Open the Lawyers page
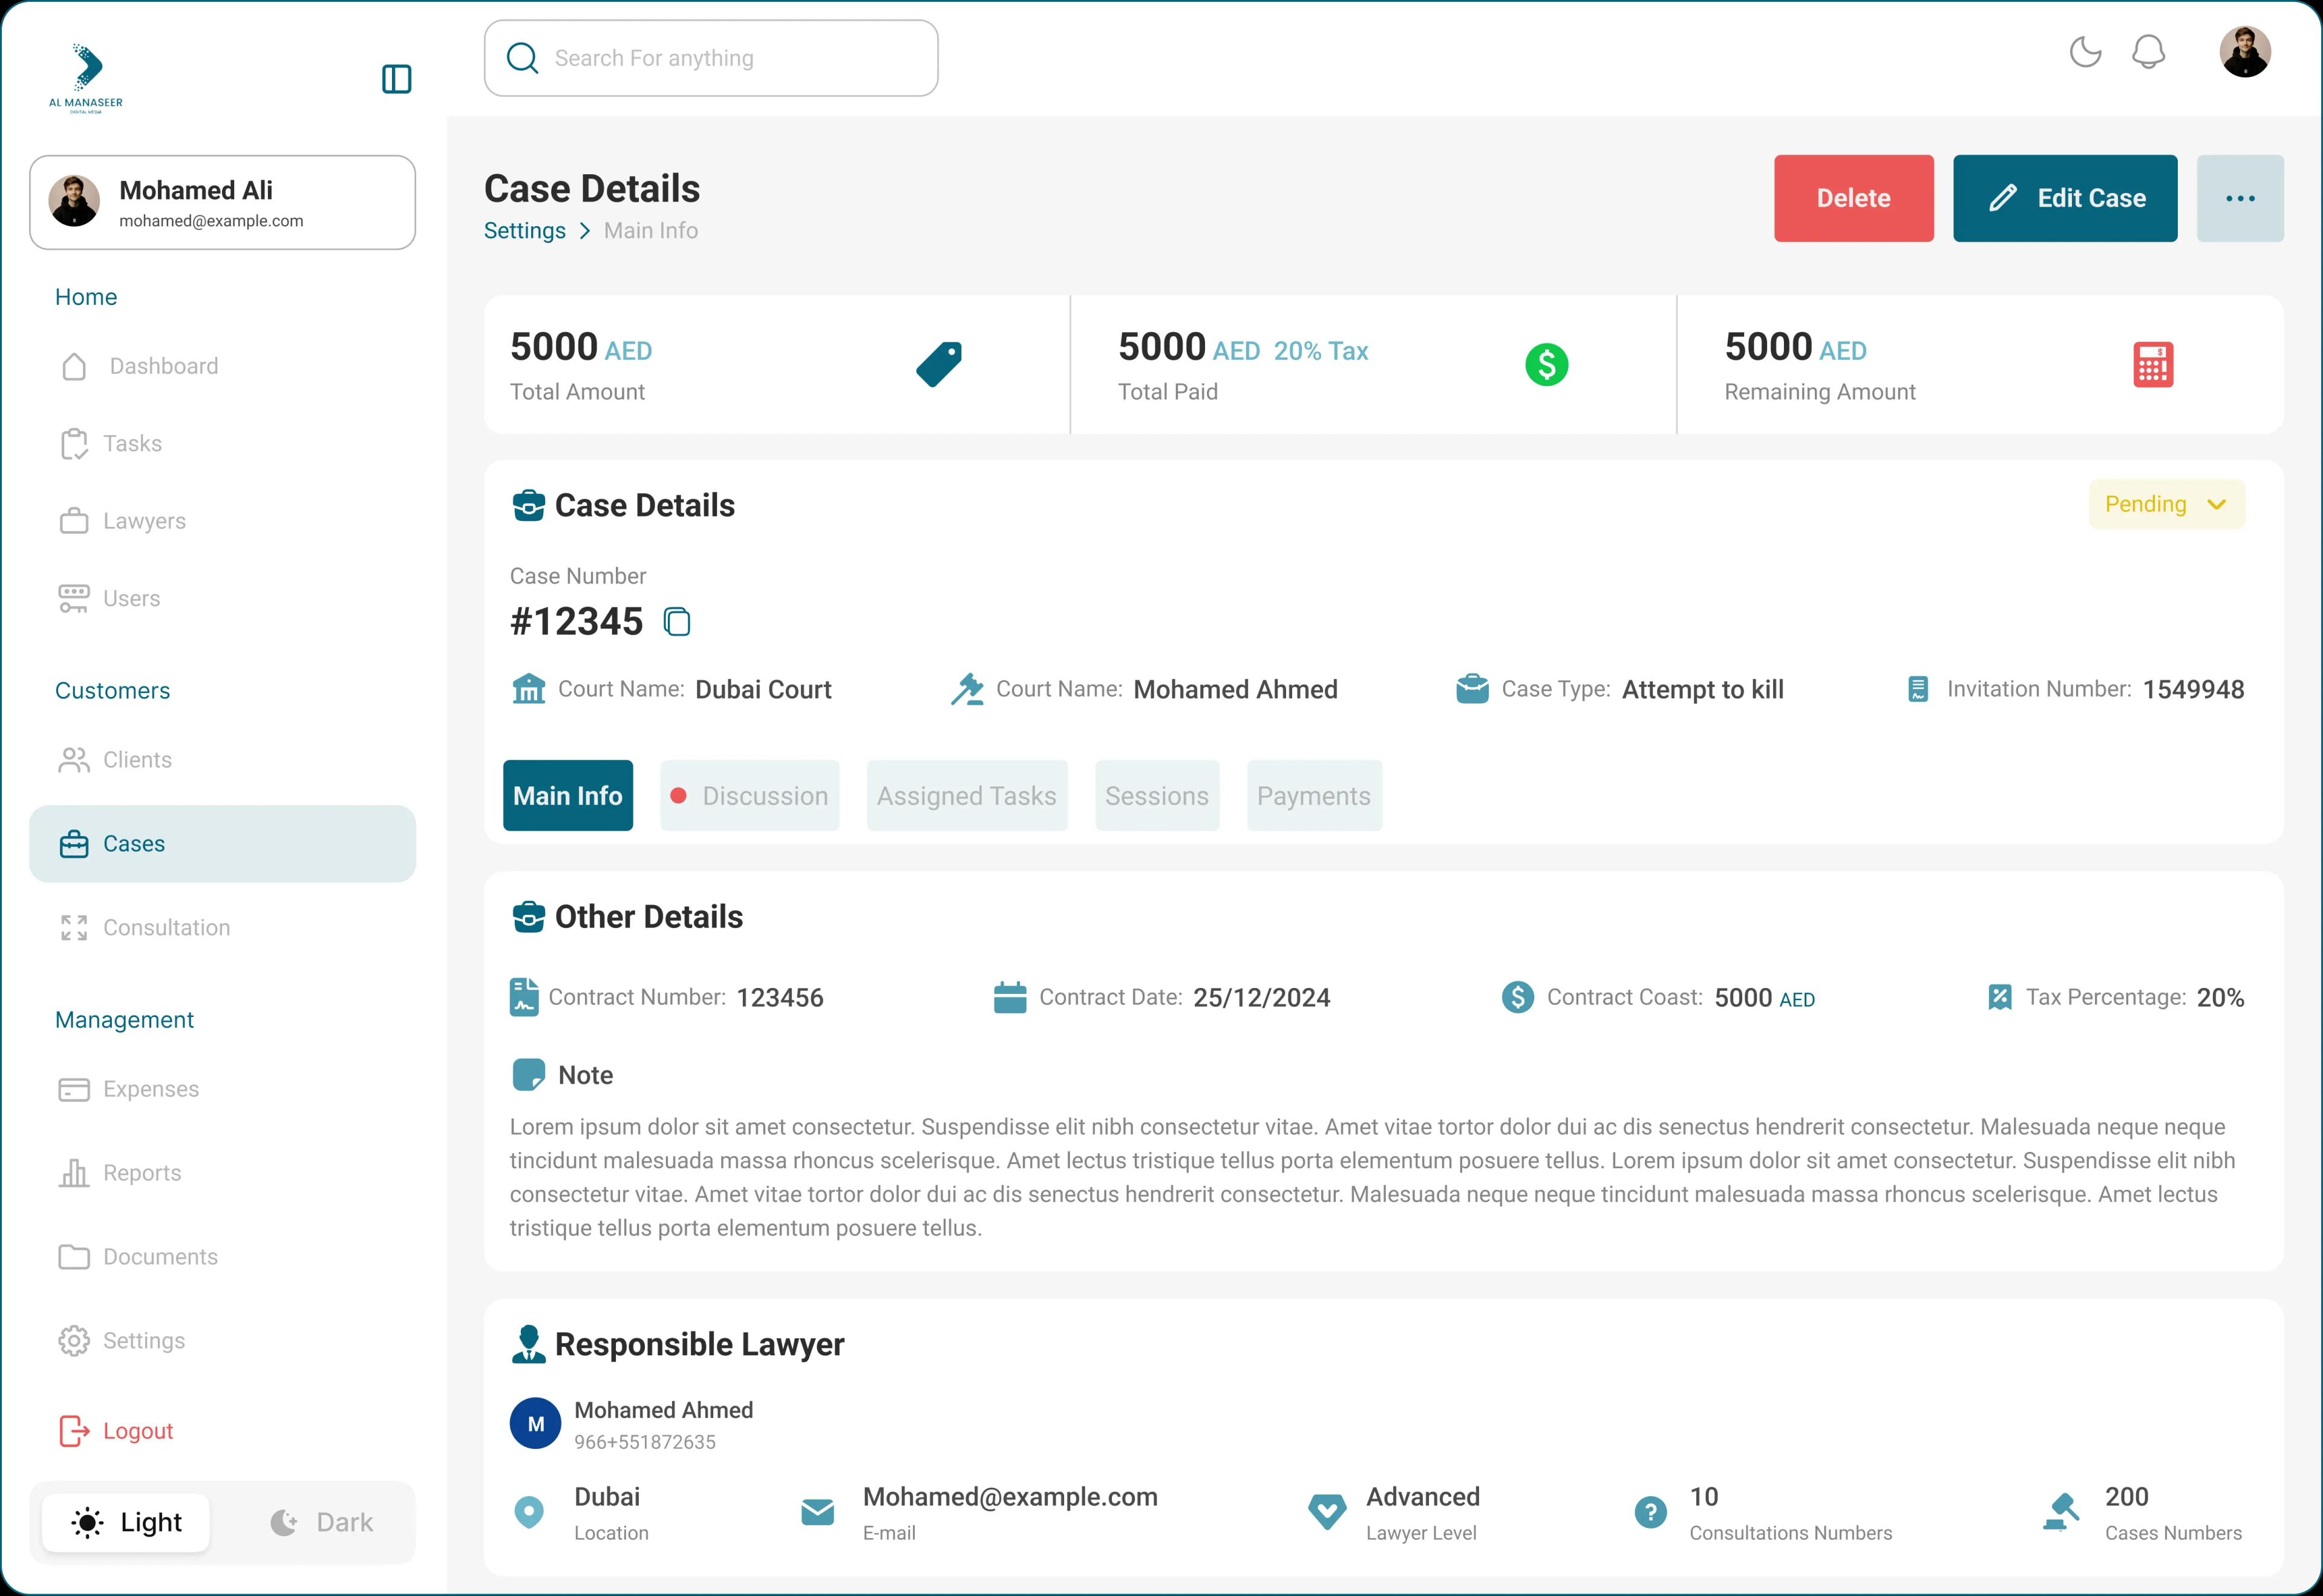This screenshot has width=2323, height=1596. pyautogui.click(x=222, y=521)
